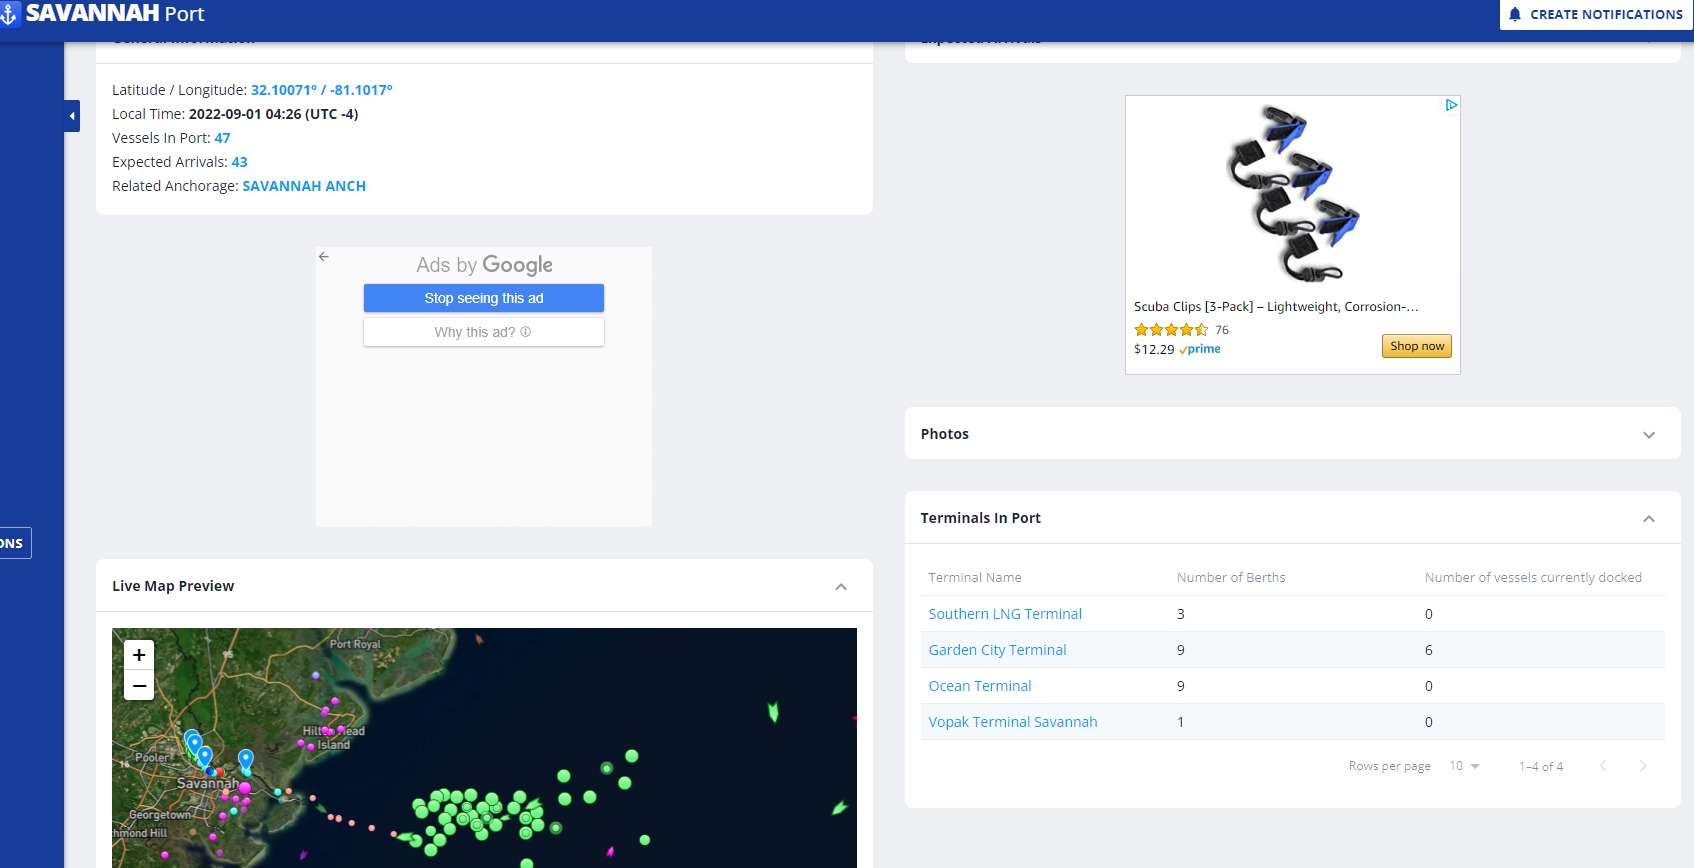Click Vessels In Port count 47
Screen dimensions: 1694x868
pos(222,138)
